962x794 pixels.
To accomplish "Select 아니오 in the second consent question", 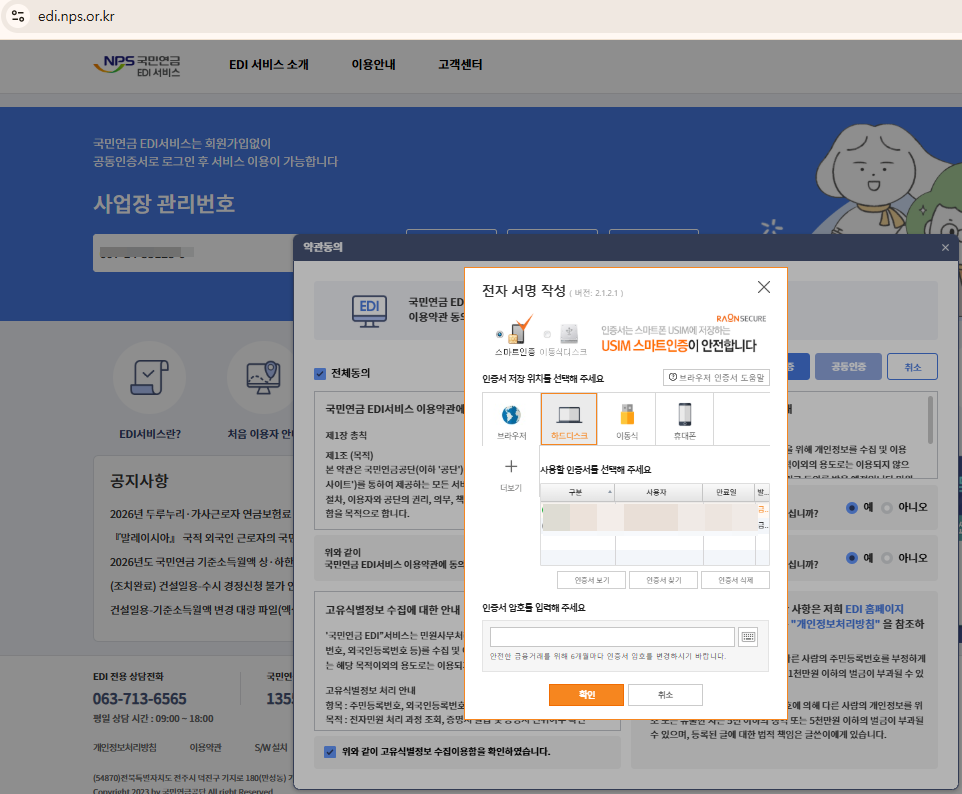I will pyautogui.click(x=887, y=558).
